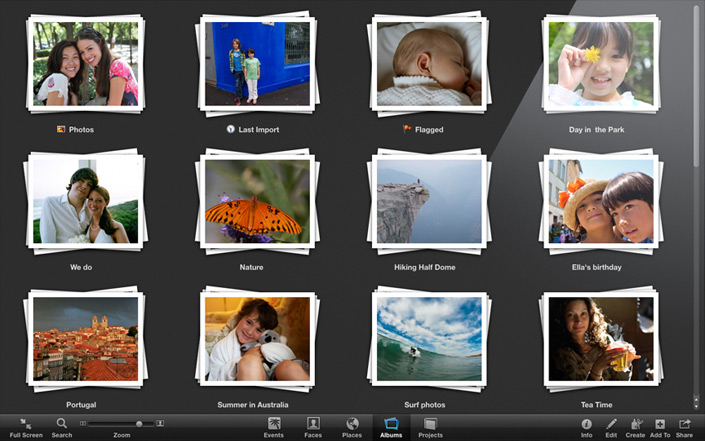Click the 'Portugal' album title
705x441 pixels.
[81, 405]
